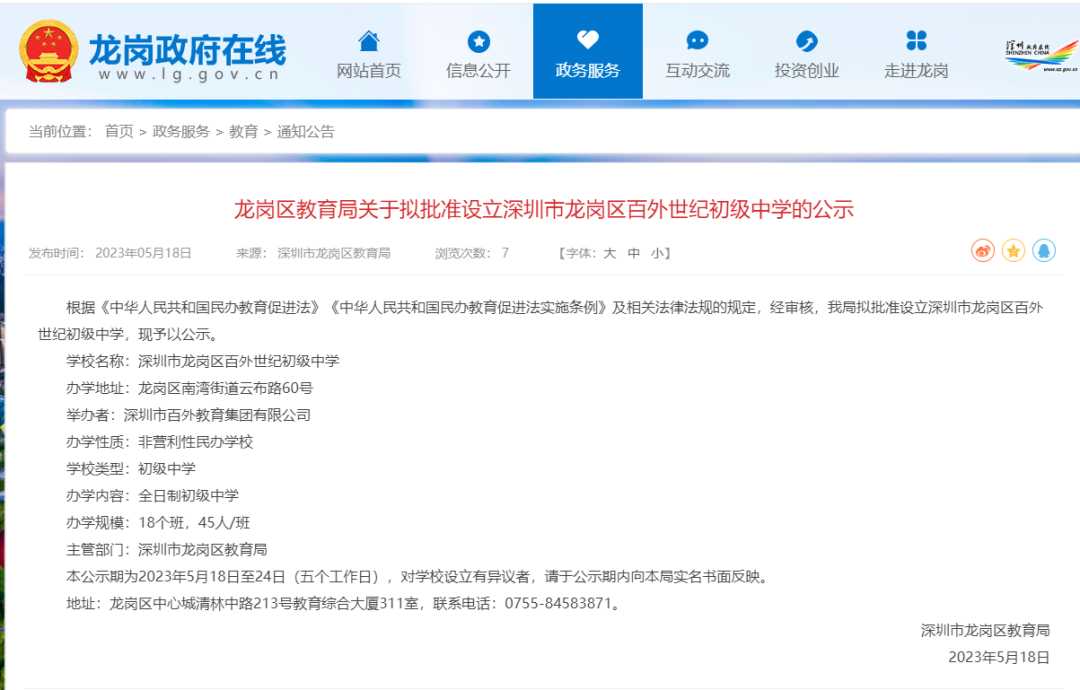This screenshot has width=1080, height=690.
Task: Select the 政务服务 menu label
Action: point(588,70)
